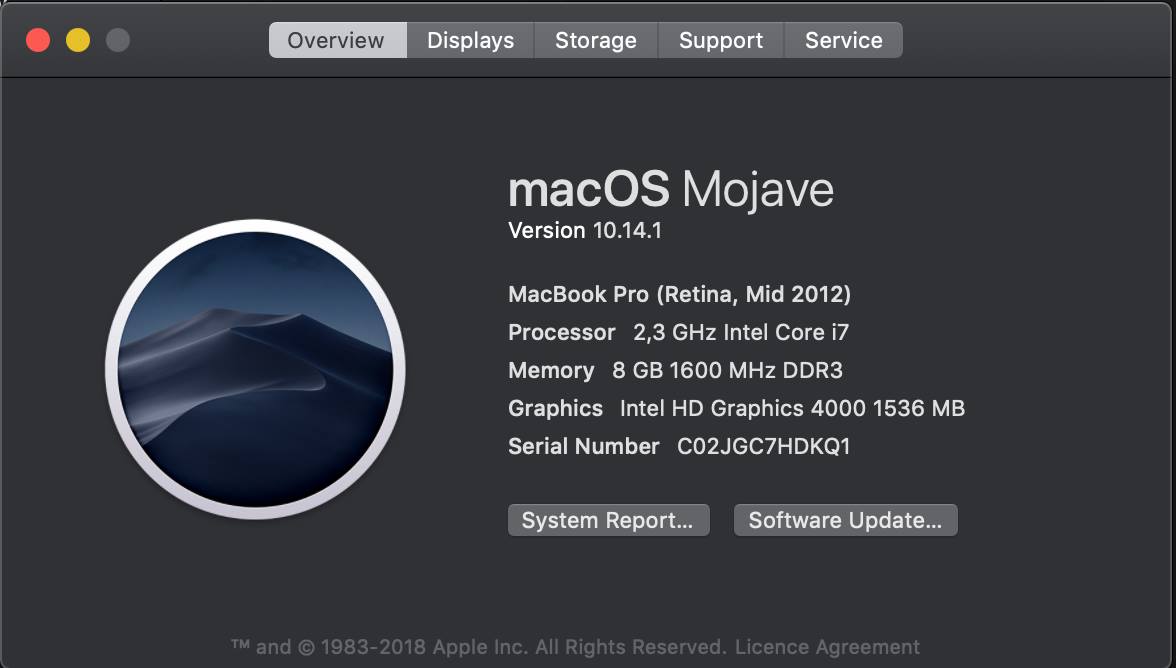Click the Memory 8 GB 1600 MHz line

pos(675,370)
